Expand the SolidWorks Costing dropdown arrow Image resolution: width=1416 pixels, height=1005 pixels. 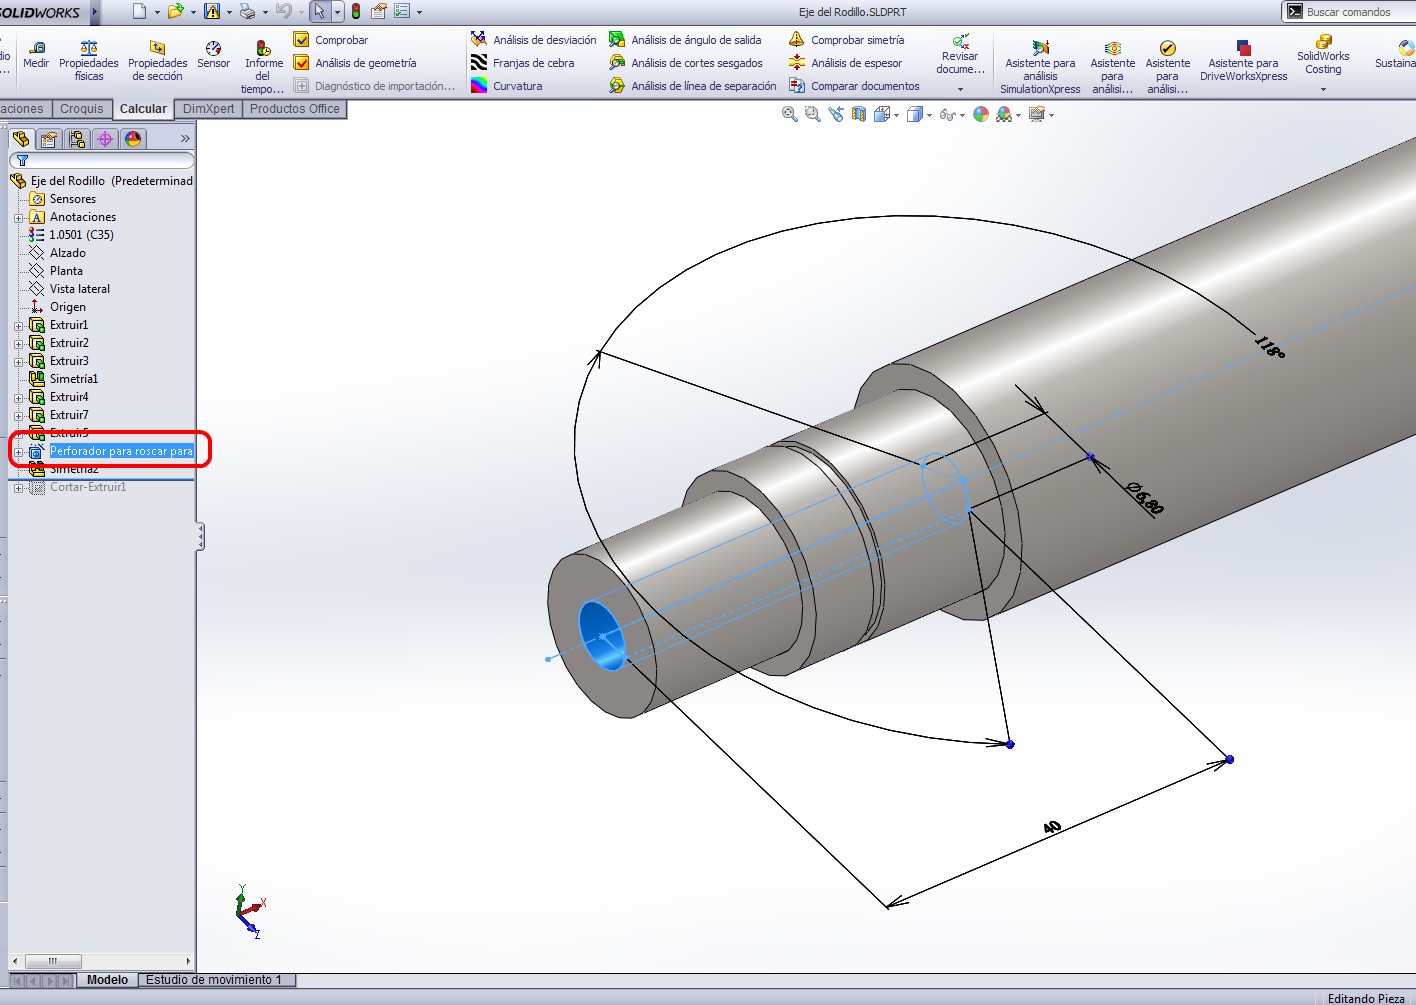[x=1323, y=90]
